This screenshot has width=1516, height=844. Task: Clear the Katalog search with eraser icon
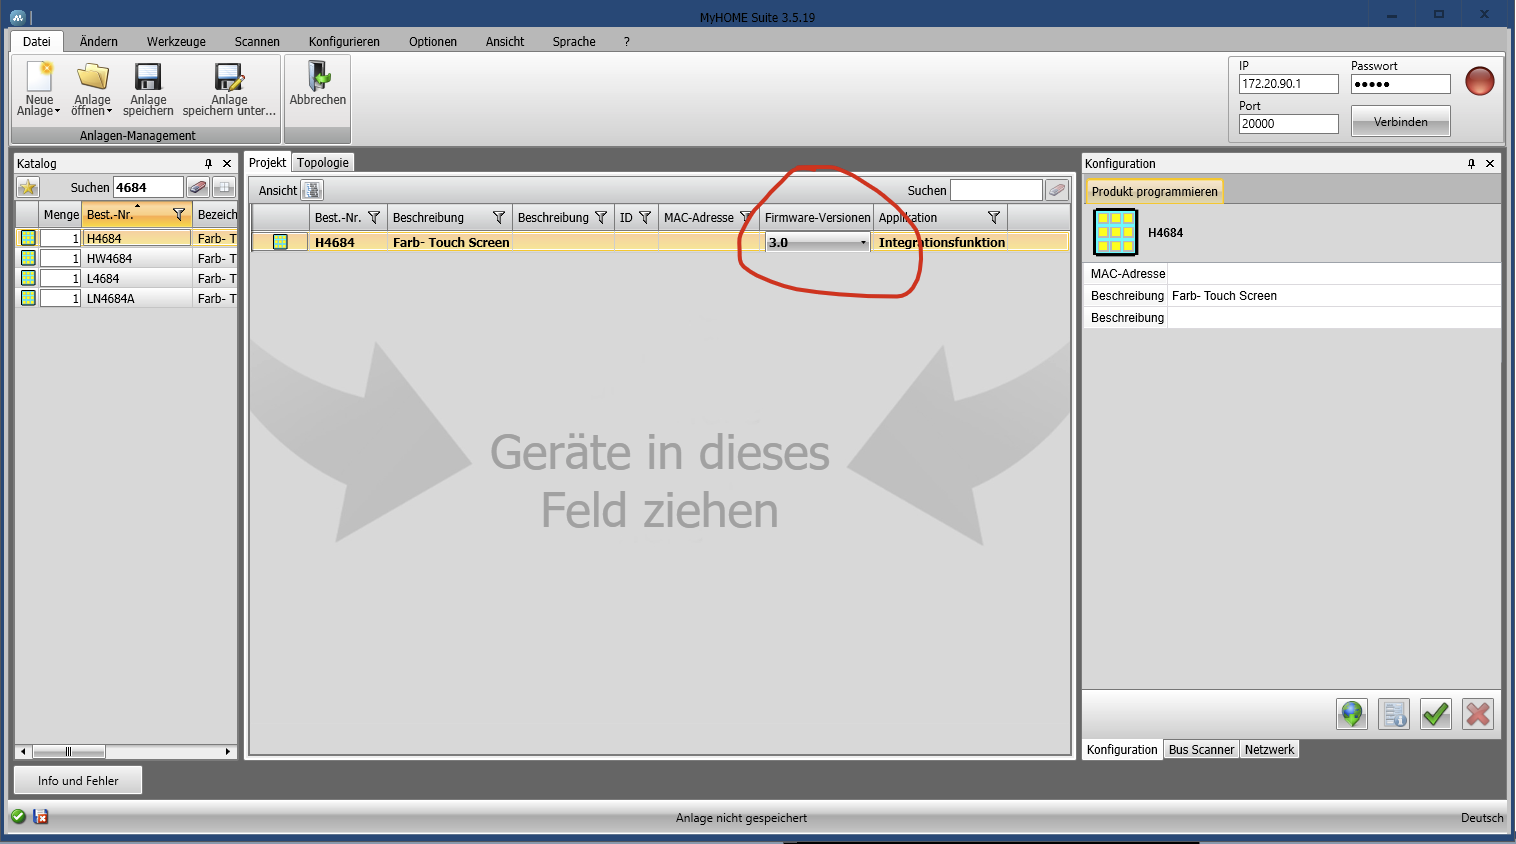[x=198, y=188]
